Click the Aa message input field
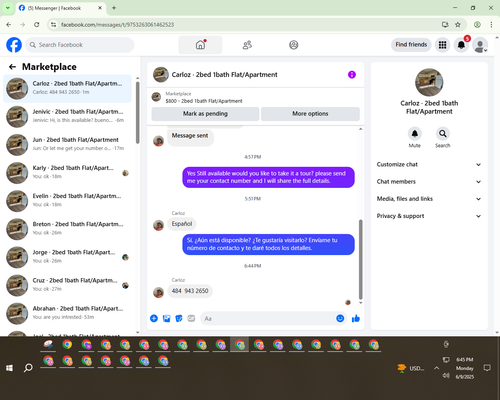Image resolution: width=500 pixels, height=400 pixels. (x=267, y=318)
